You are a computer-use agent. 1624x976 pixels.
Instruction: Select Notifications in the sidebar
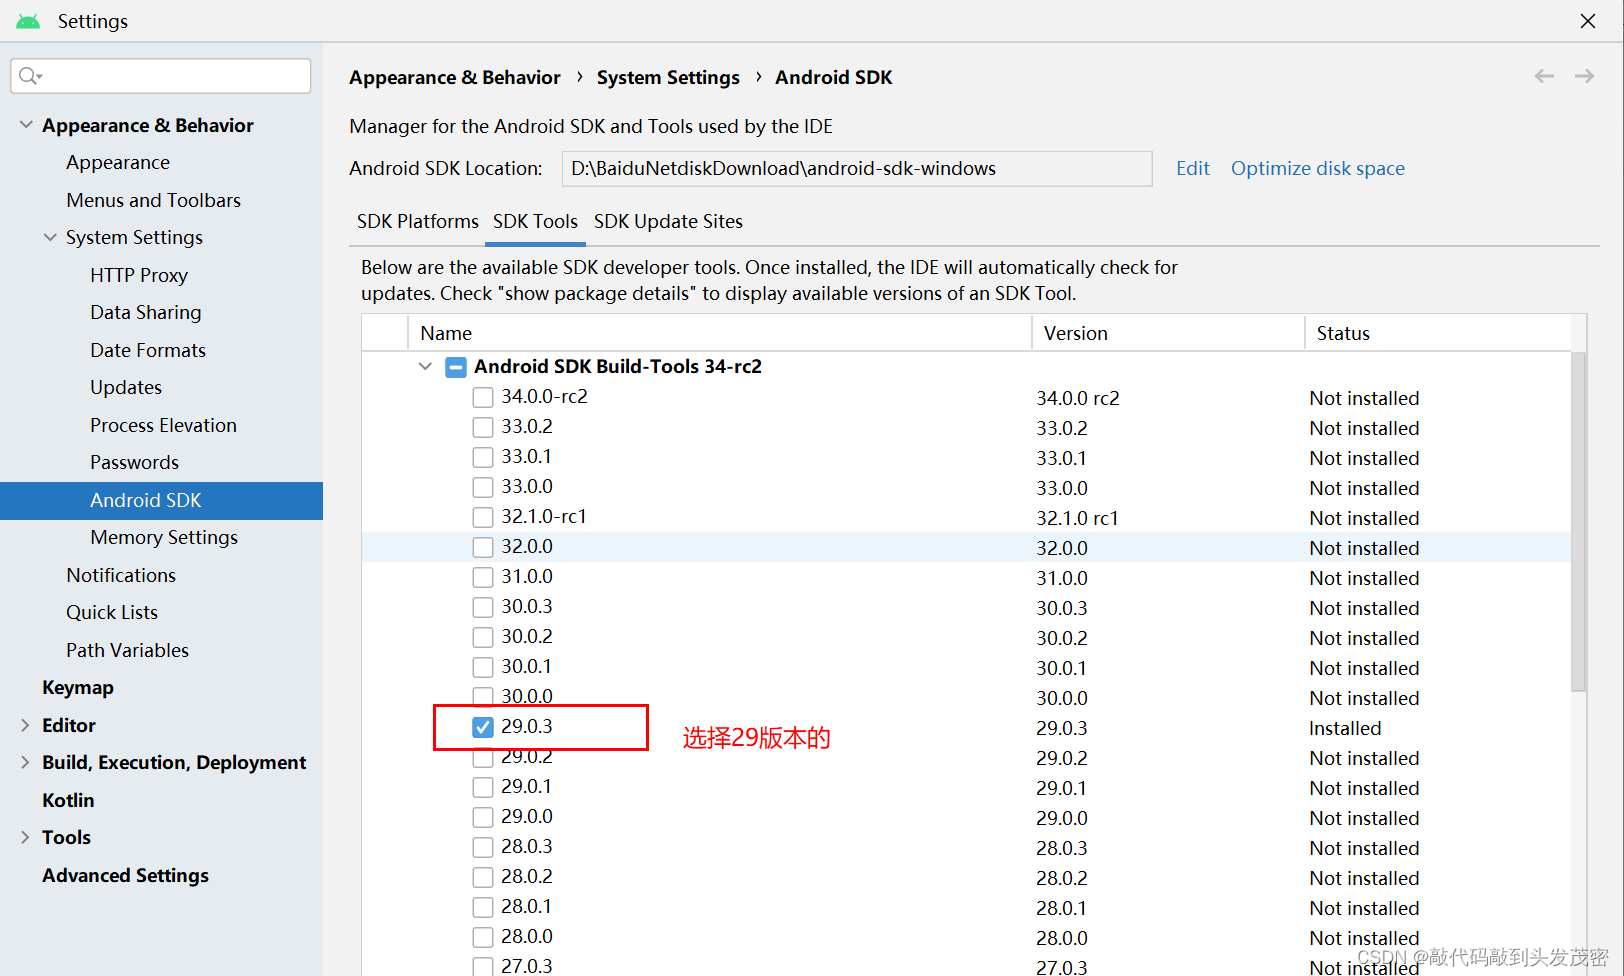pos(121,575)
